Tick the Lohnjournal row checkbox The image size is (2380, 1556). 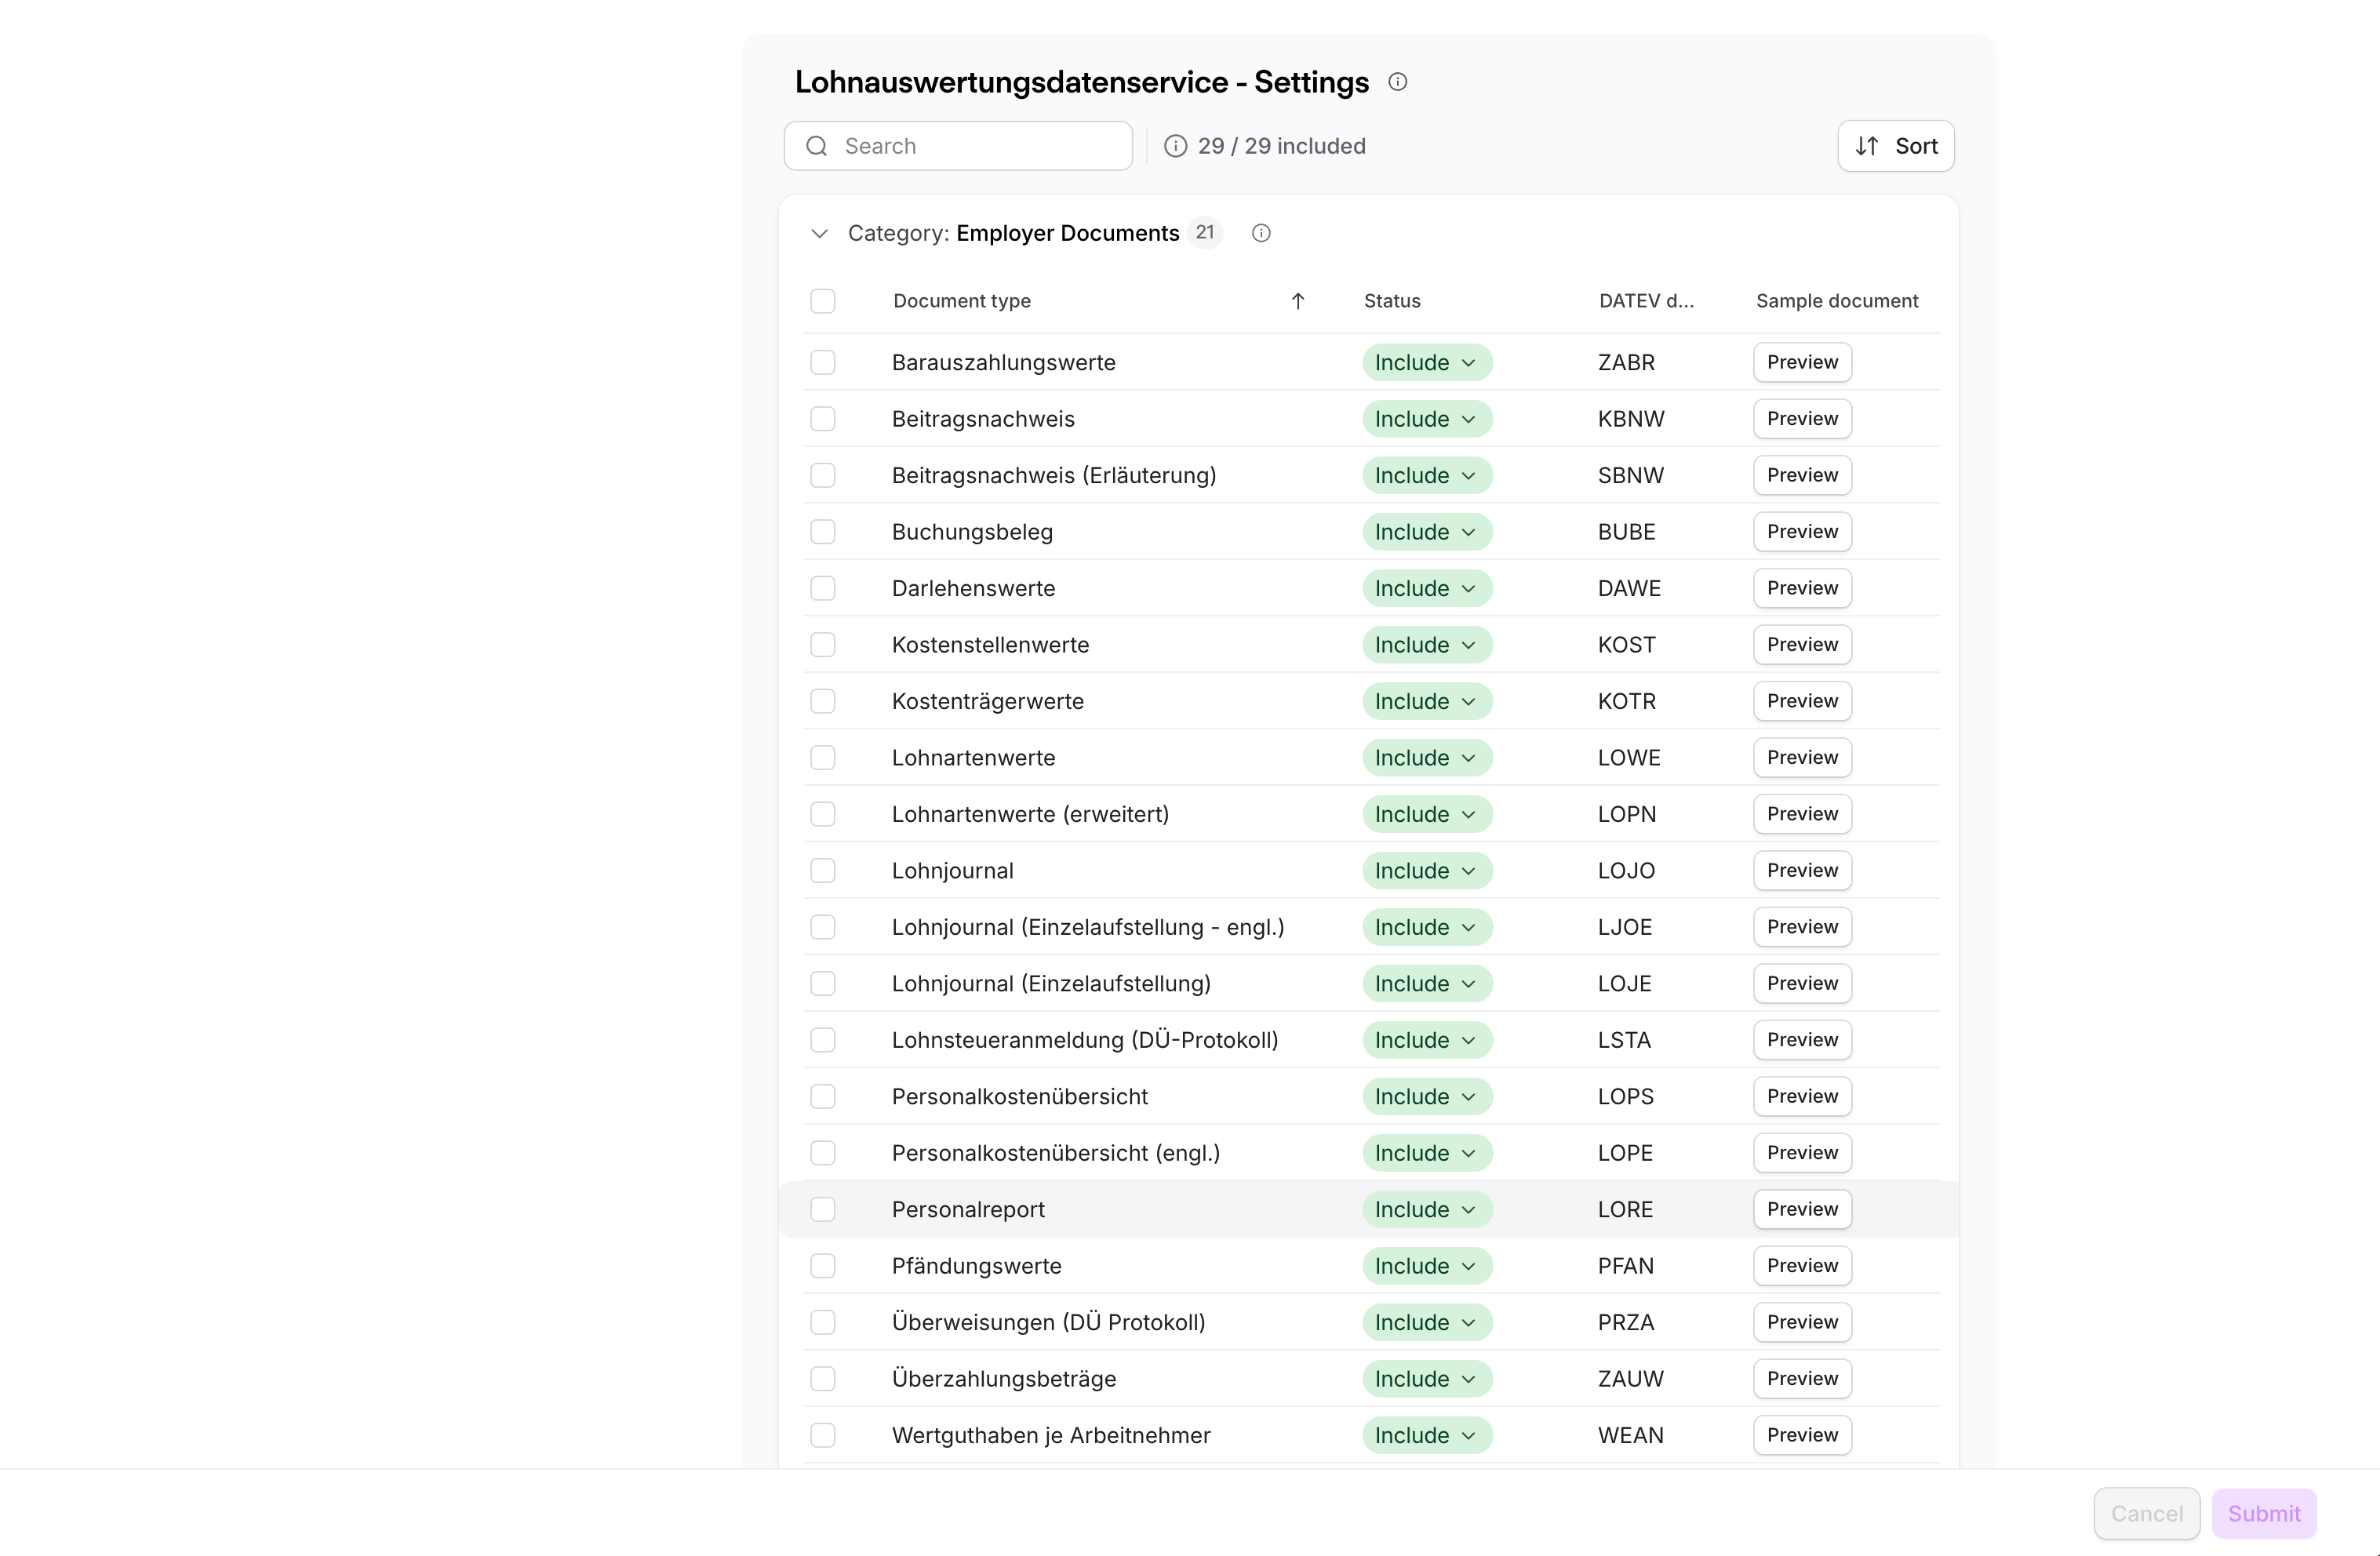point(822,870)
